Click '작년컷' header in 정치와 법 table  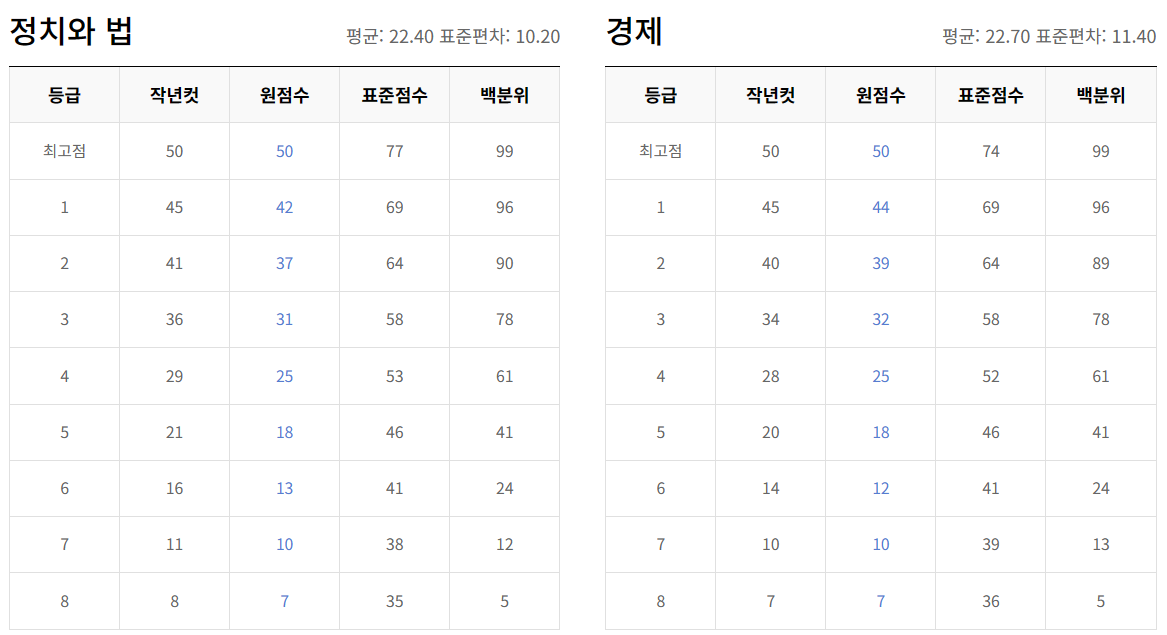(174, 95)
